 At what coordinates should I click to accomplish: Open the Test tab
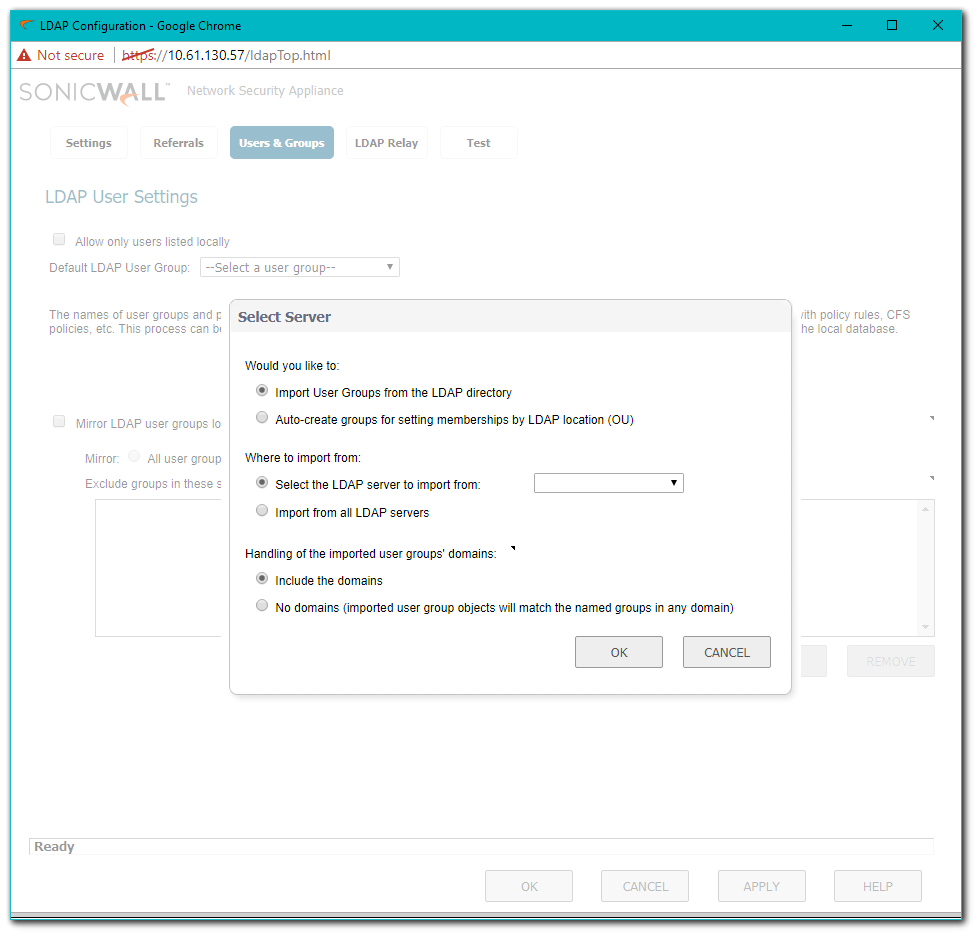click(478, 143)
